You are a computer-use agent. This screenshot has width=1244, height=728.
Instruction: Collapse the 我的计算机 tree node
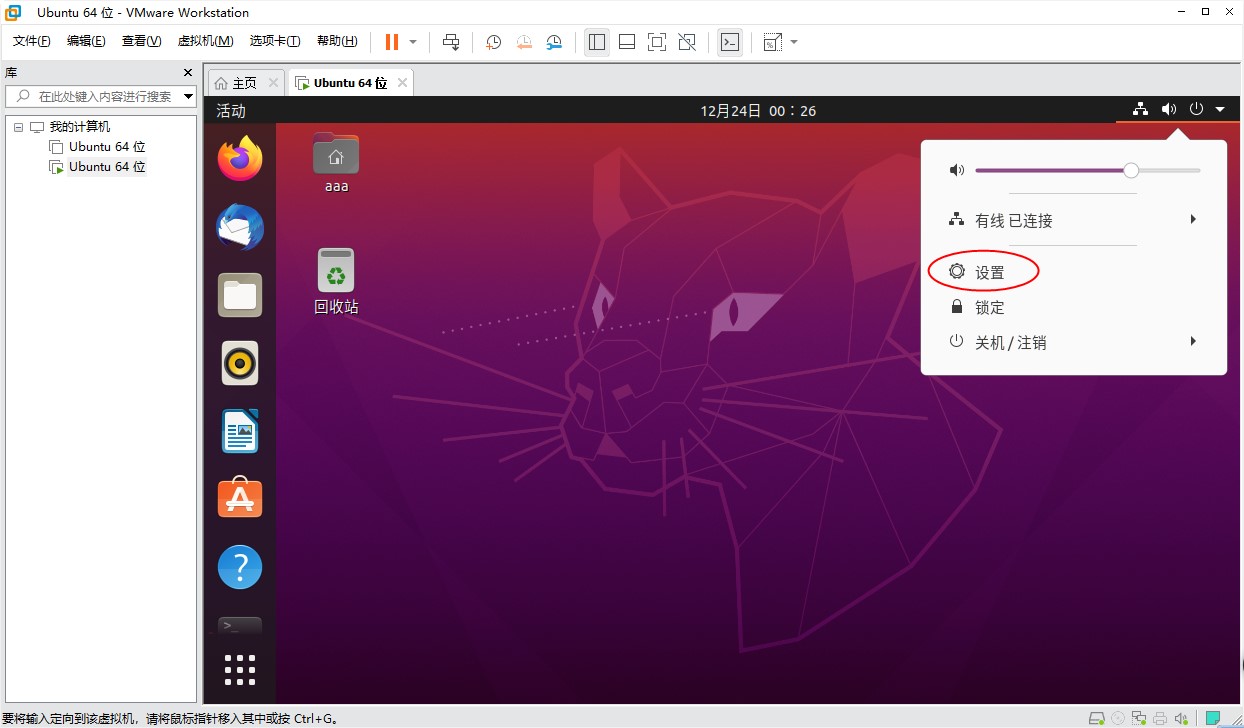click(x=17, y=125)
